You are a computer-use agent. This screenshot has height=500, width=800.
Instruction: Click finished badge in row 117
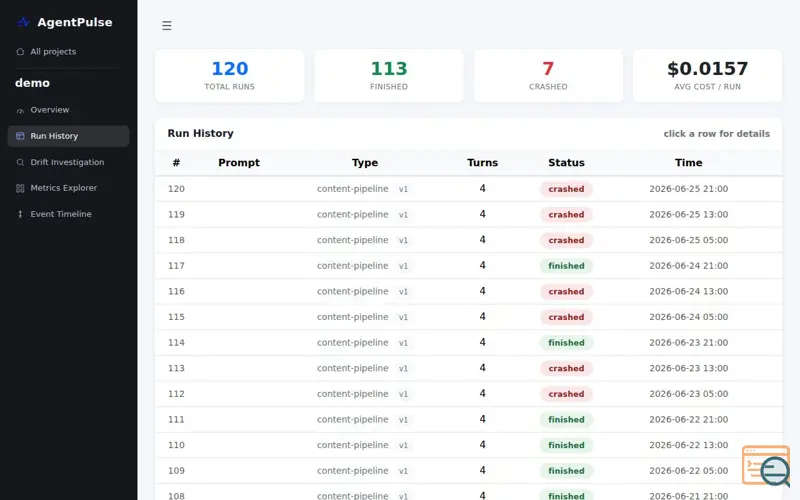566,266
